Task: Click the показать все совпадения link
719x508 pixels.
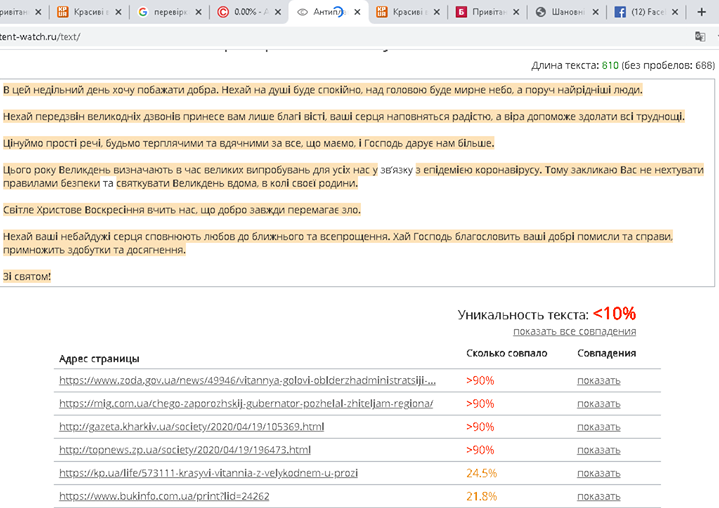Action: tap(574, 331)
